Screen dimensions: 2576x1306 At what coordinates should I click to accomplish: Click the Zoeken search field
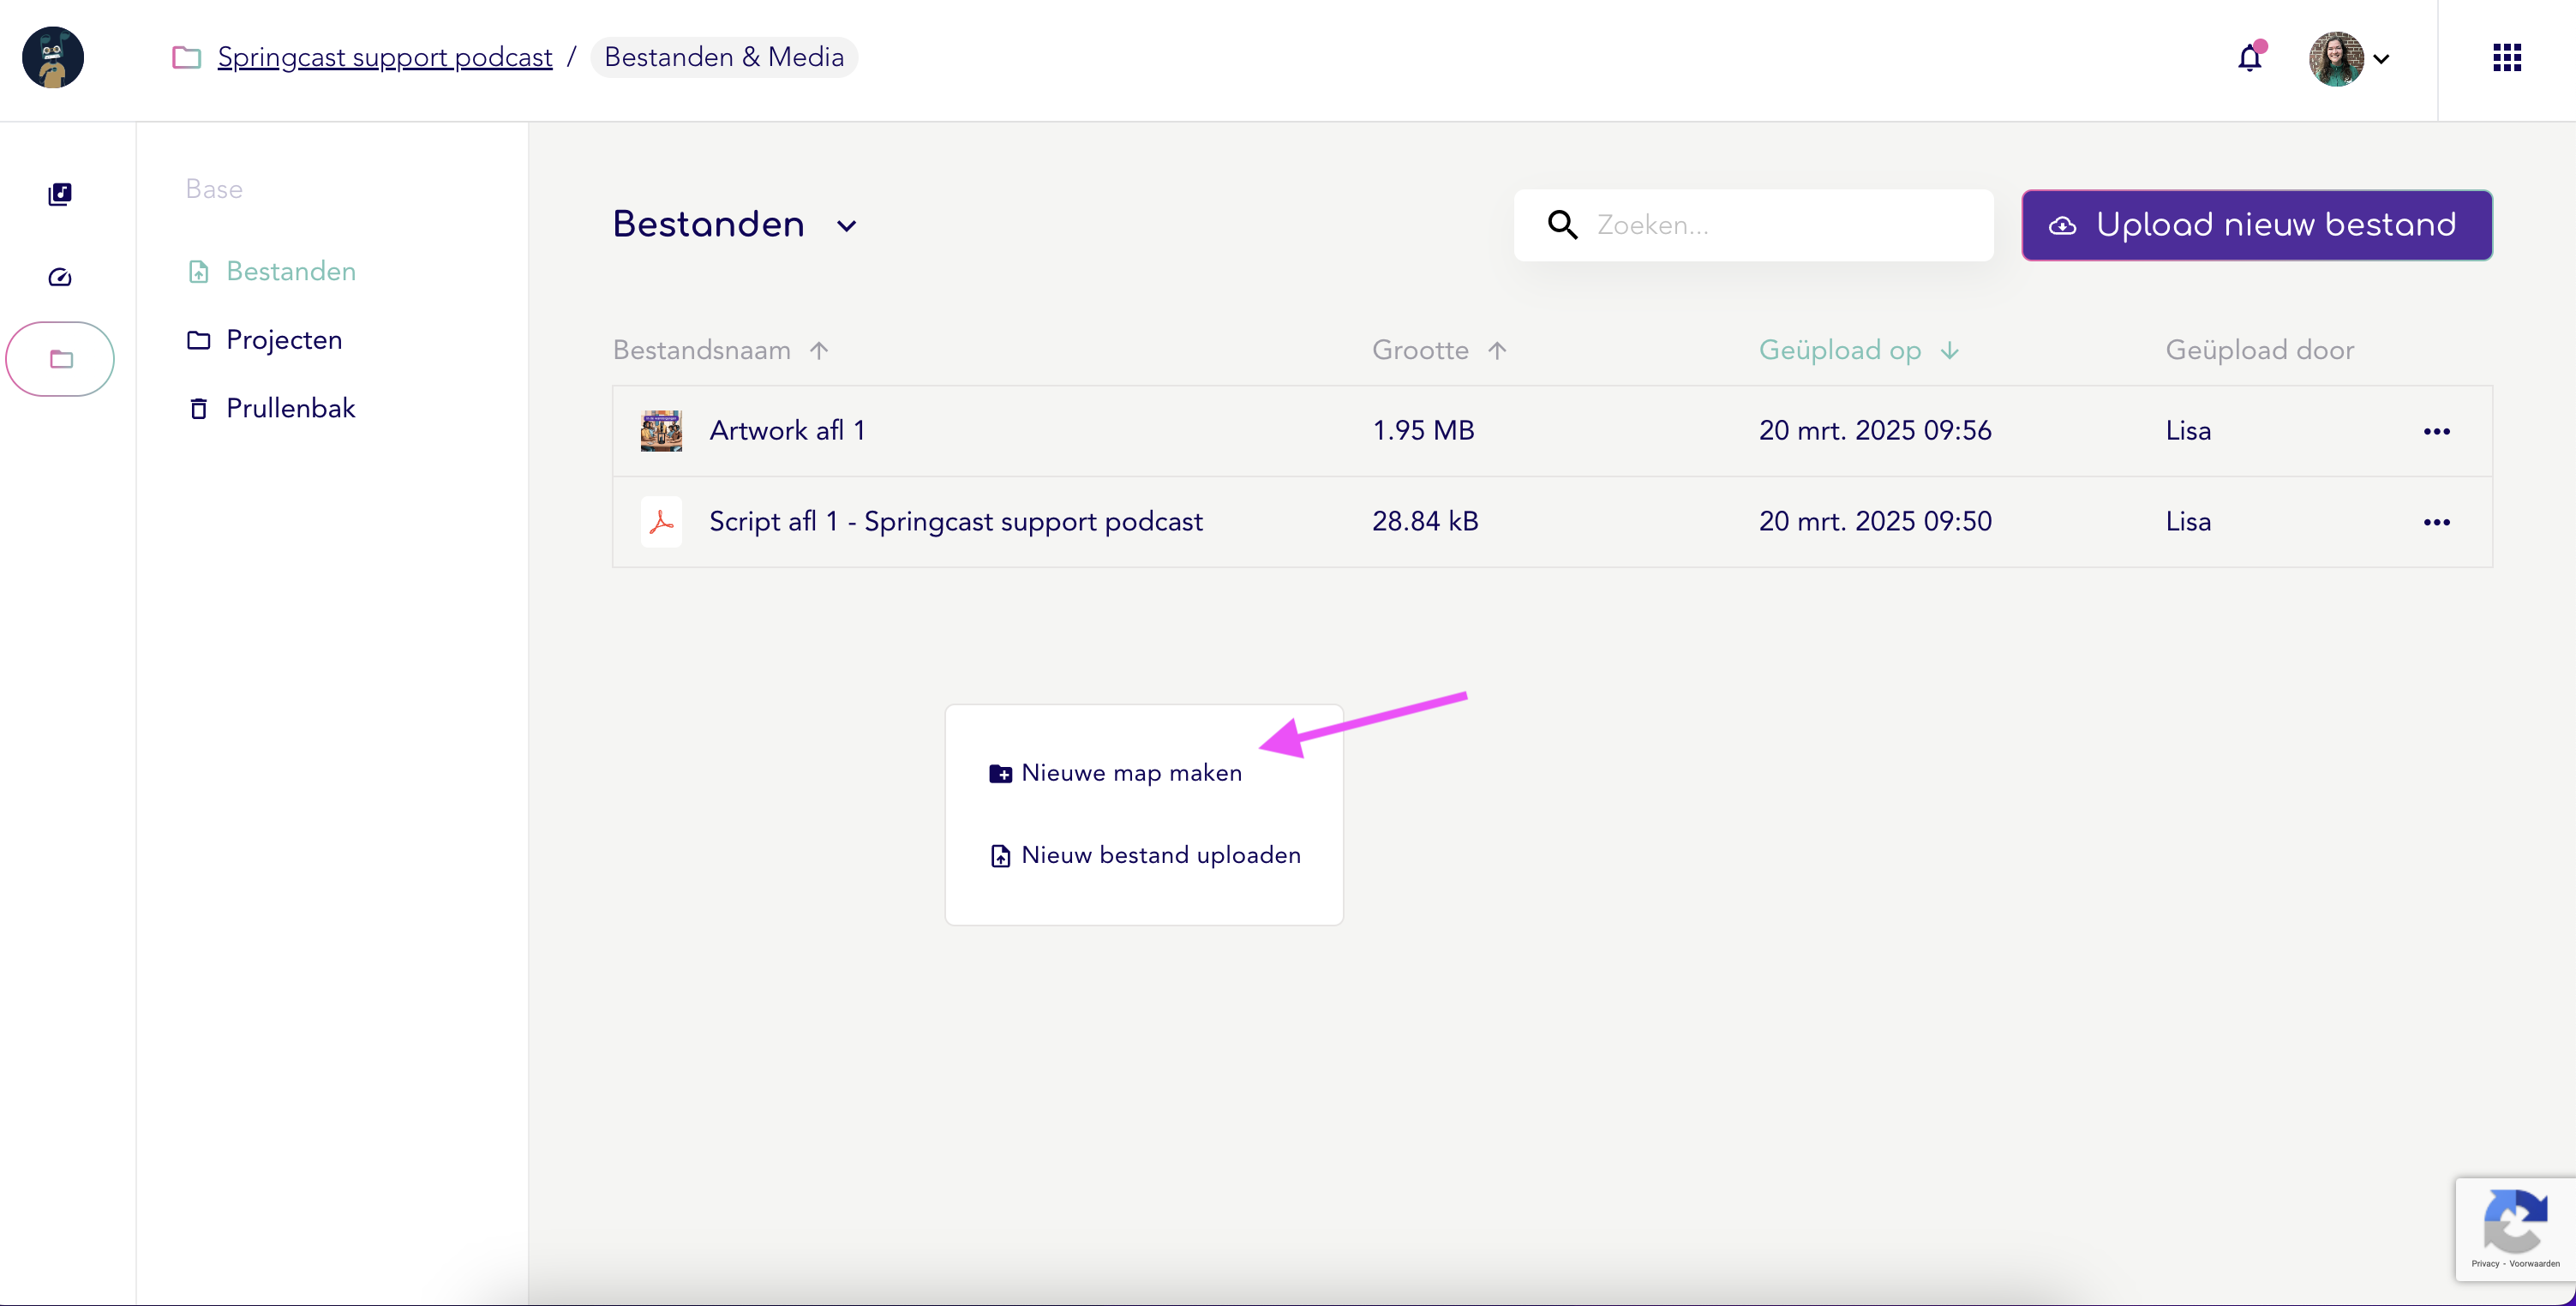[1753, 225]
